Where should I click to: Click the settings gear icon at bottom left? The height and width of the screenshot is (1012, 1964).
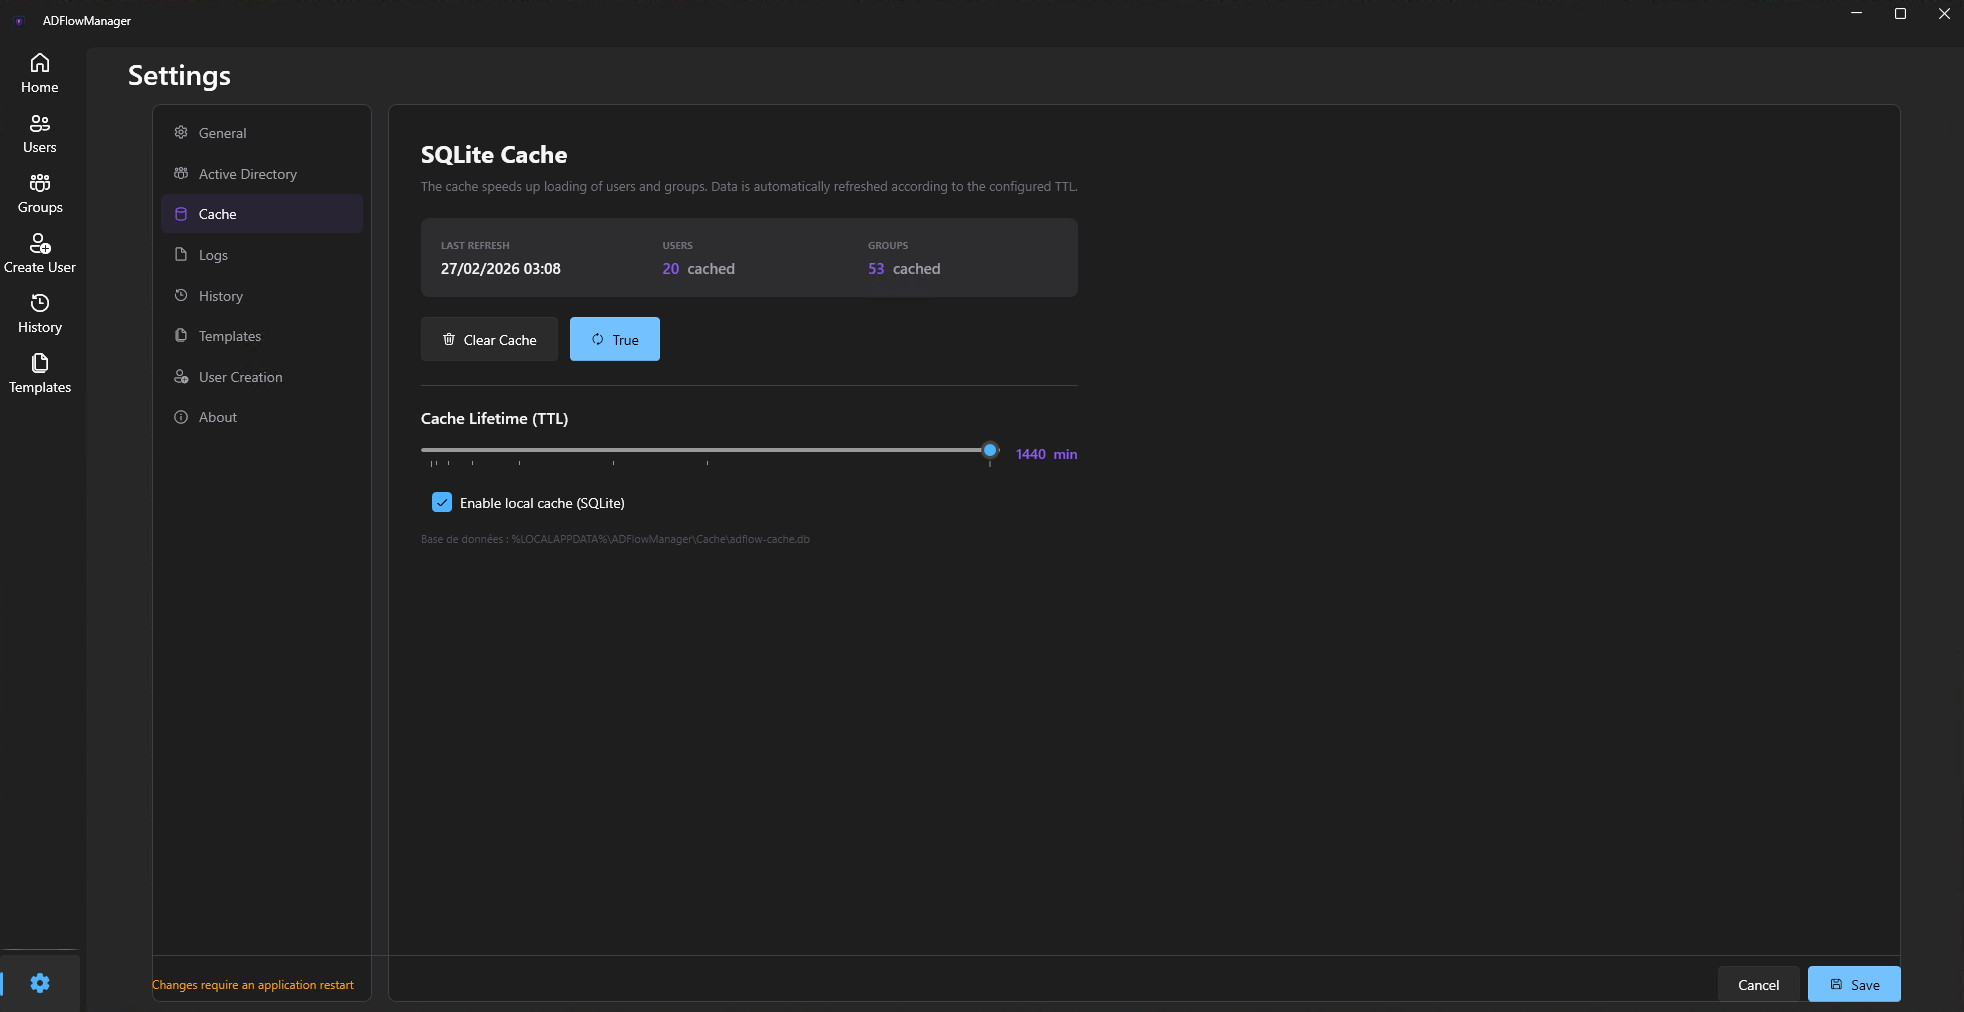tap(40, 983)
